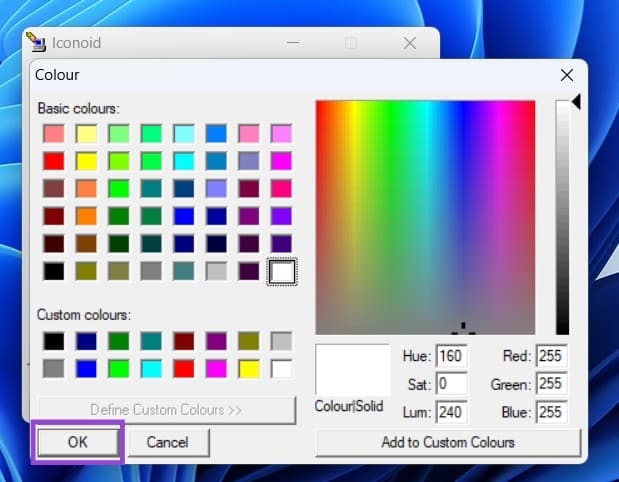Select white swatch in second custom row
The image size is (619, 482).
281,369
